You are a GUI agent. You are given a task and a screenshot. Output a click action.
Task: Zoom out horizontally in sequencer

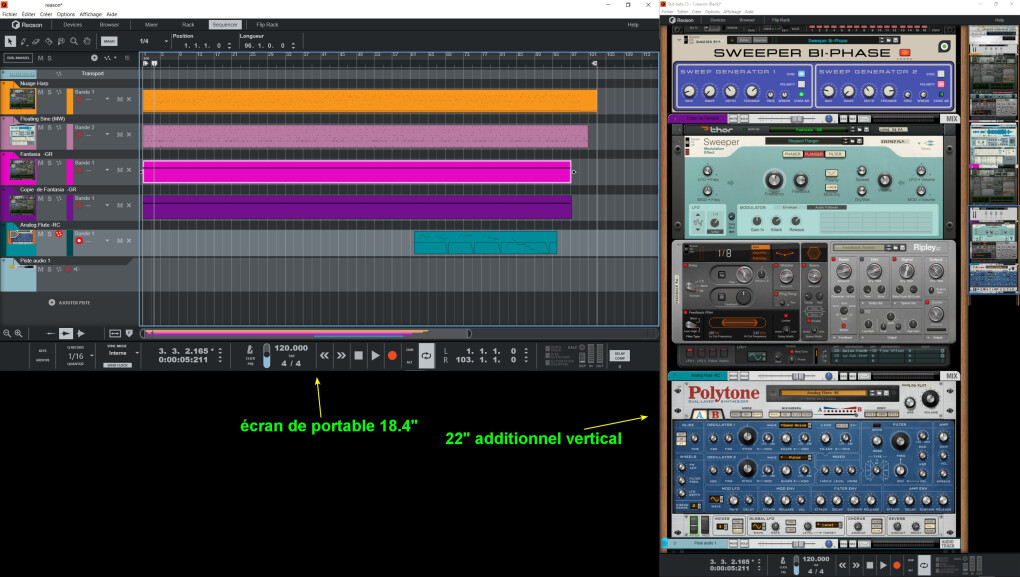tap(7, 333)
